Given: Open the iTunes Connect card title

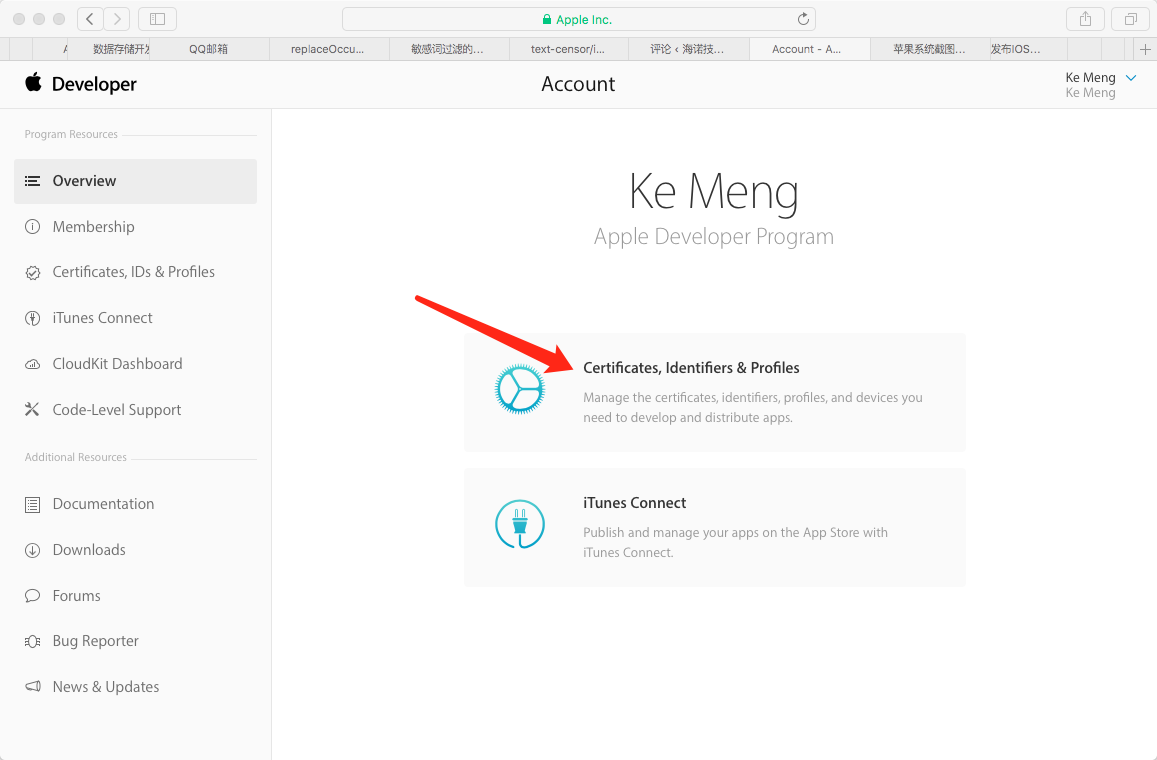Looking at the screenshot, I should click(x=635, y=502).
